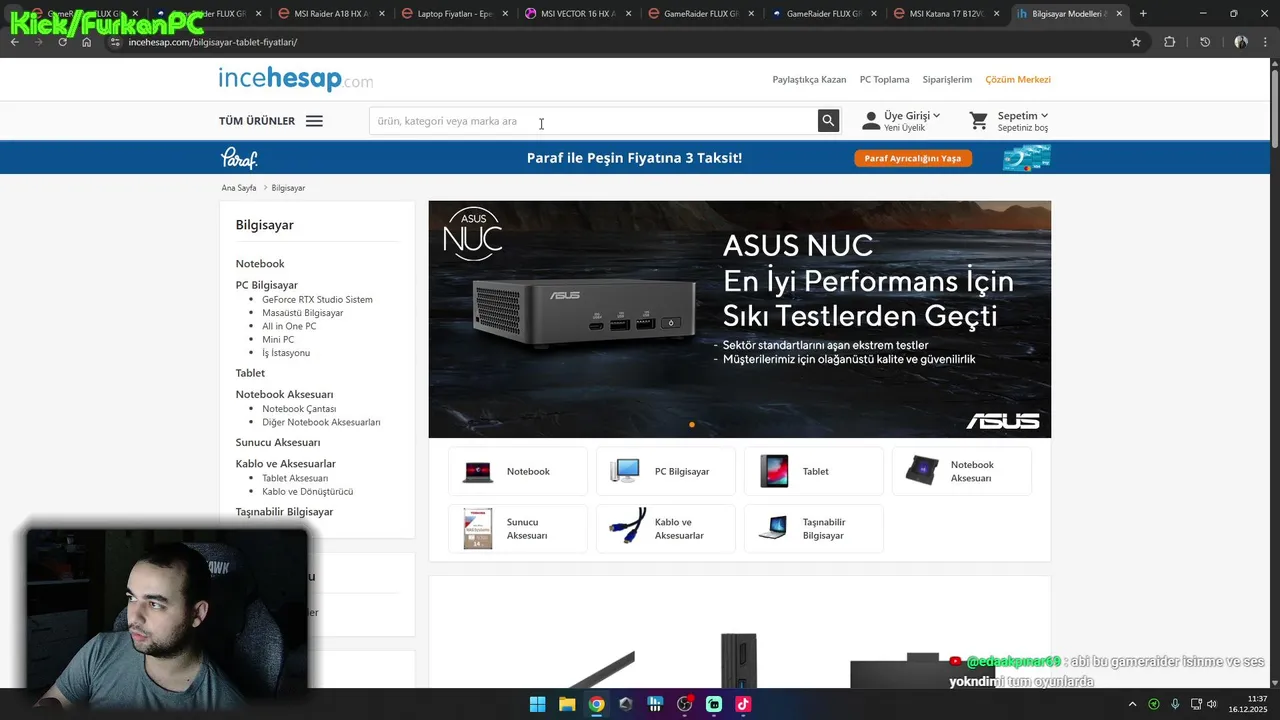Open Çözüm Merkezi link

[1018, 80]
